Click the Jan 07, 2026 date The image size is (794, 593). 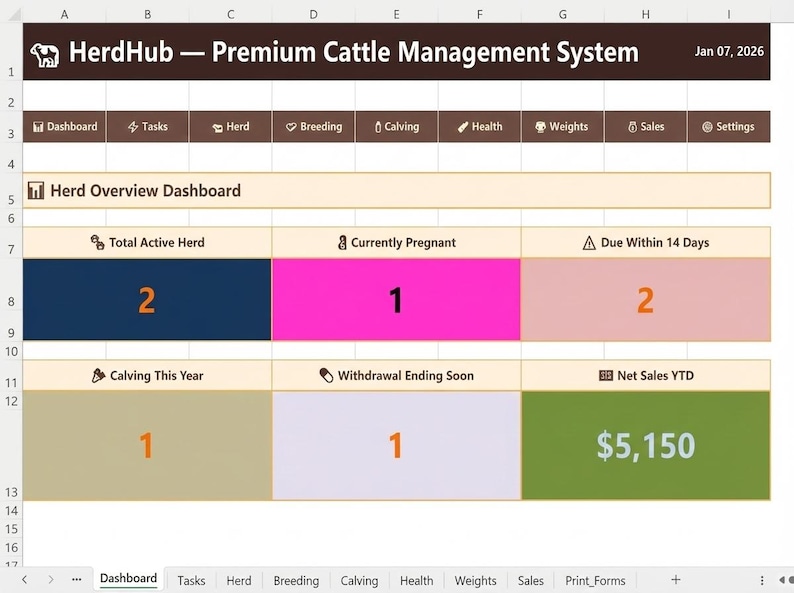[729, 52]
